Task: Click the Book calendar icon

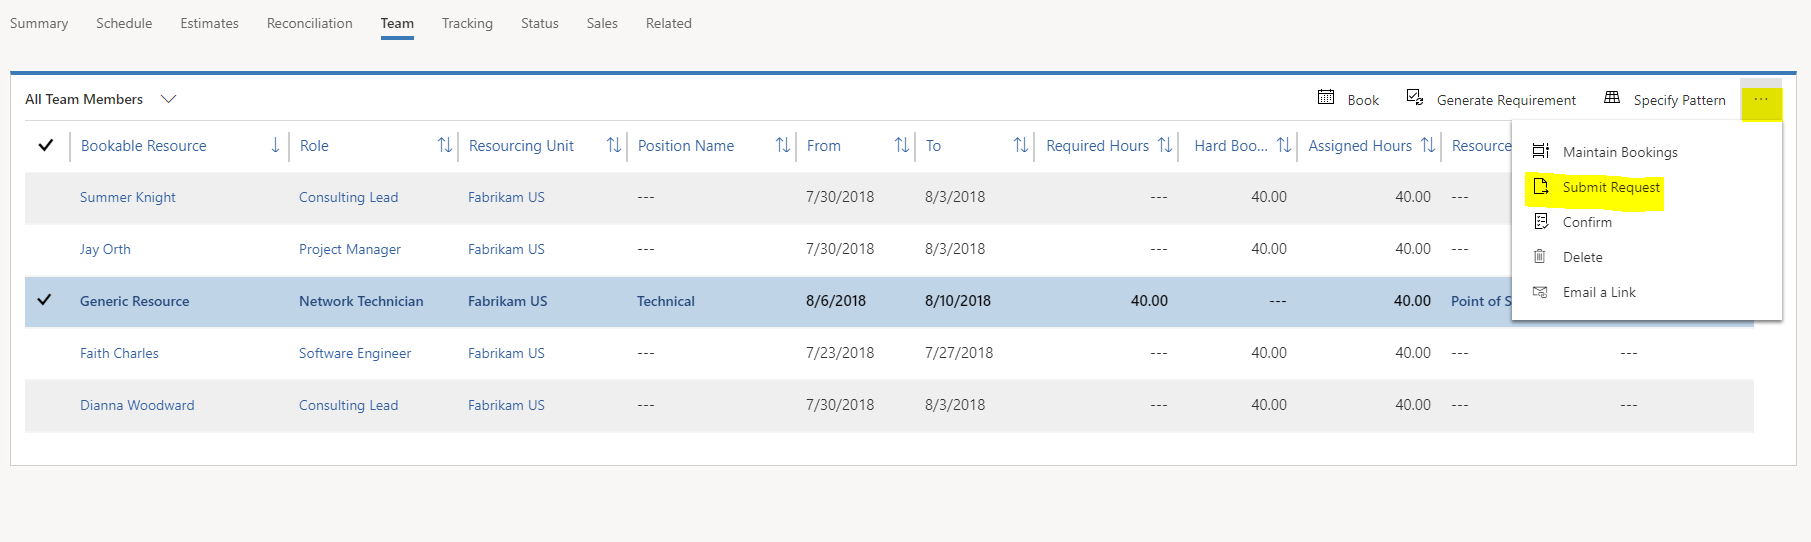Action: click(x=1326, y=97)
